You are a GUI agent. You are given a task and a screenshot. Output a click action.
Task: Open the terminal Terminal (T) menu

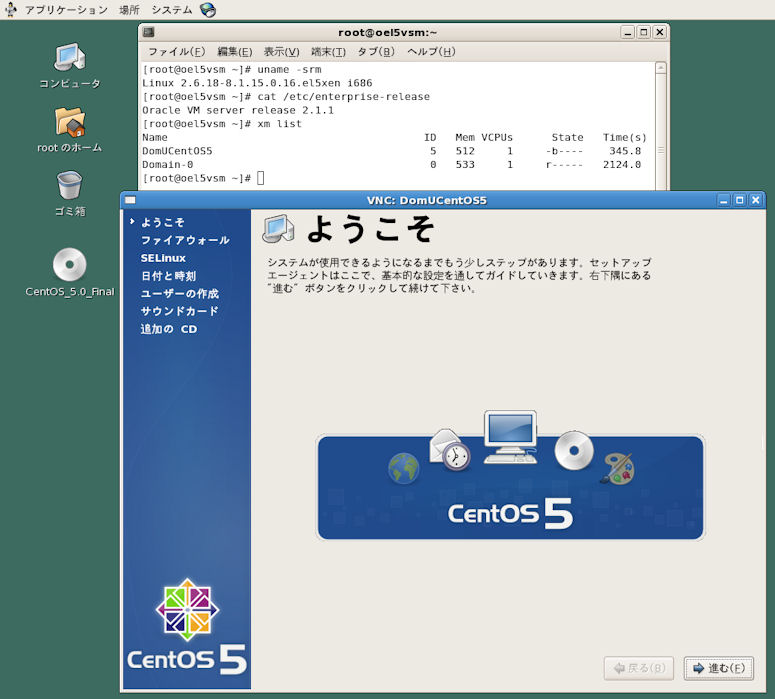pos(328,51)
